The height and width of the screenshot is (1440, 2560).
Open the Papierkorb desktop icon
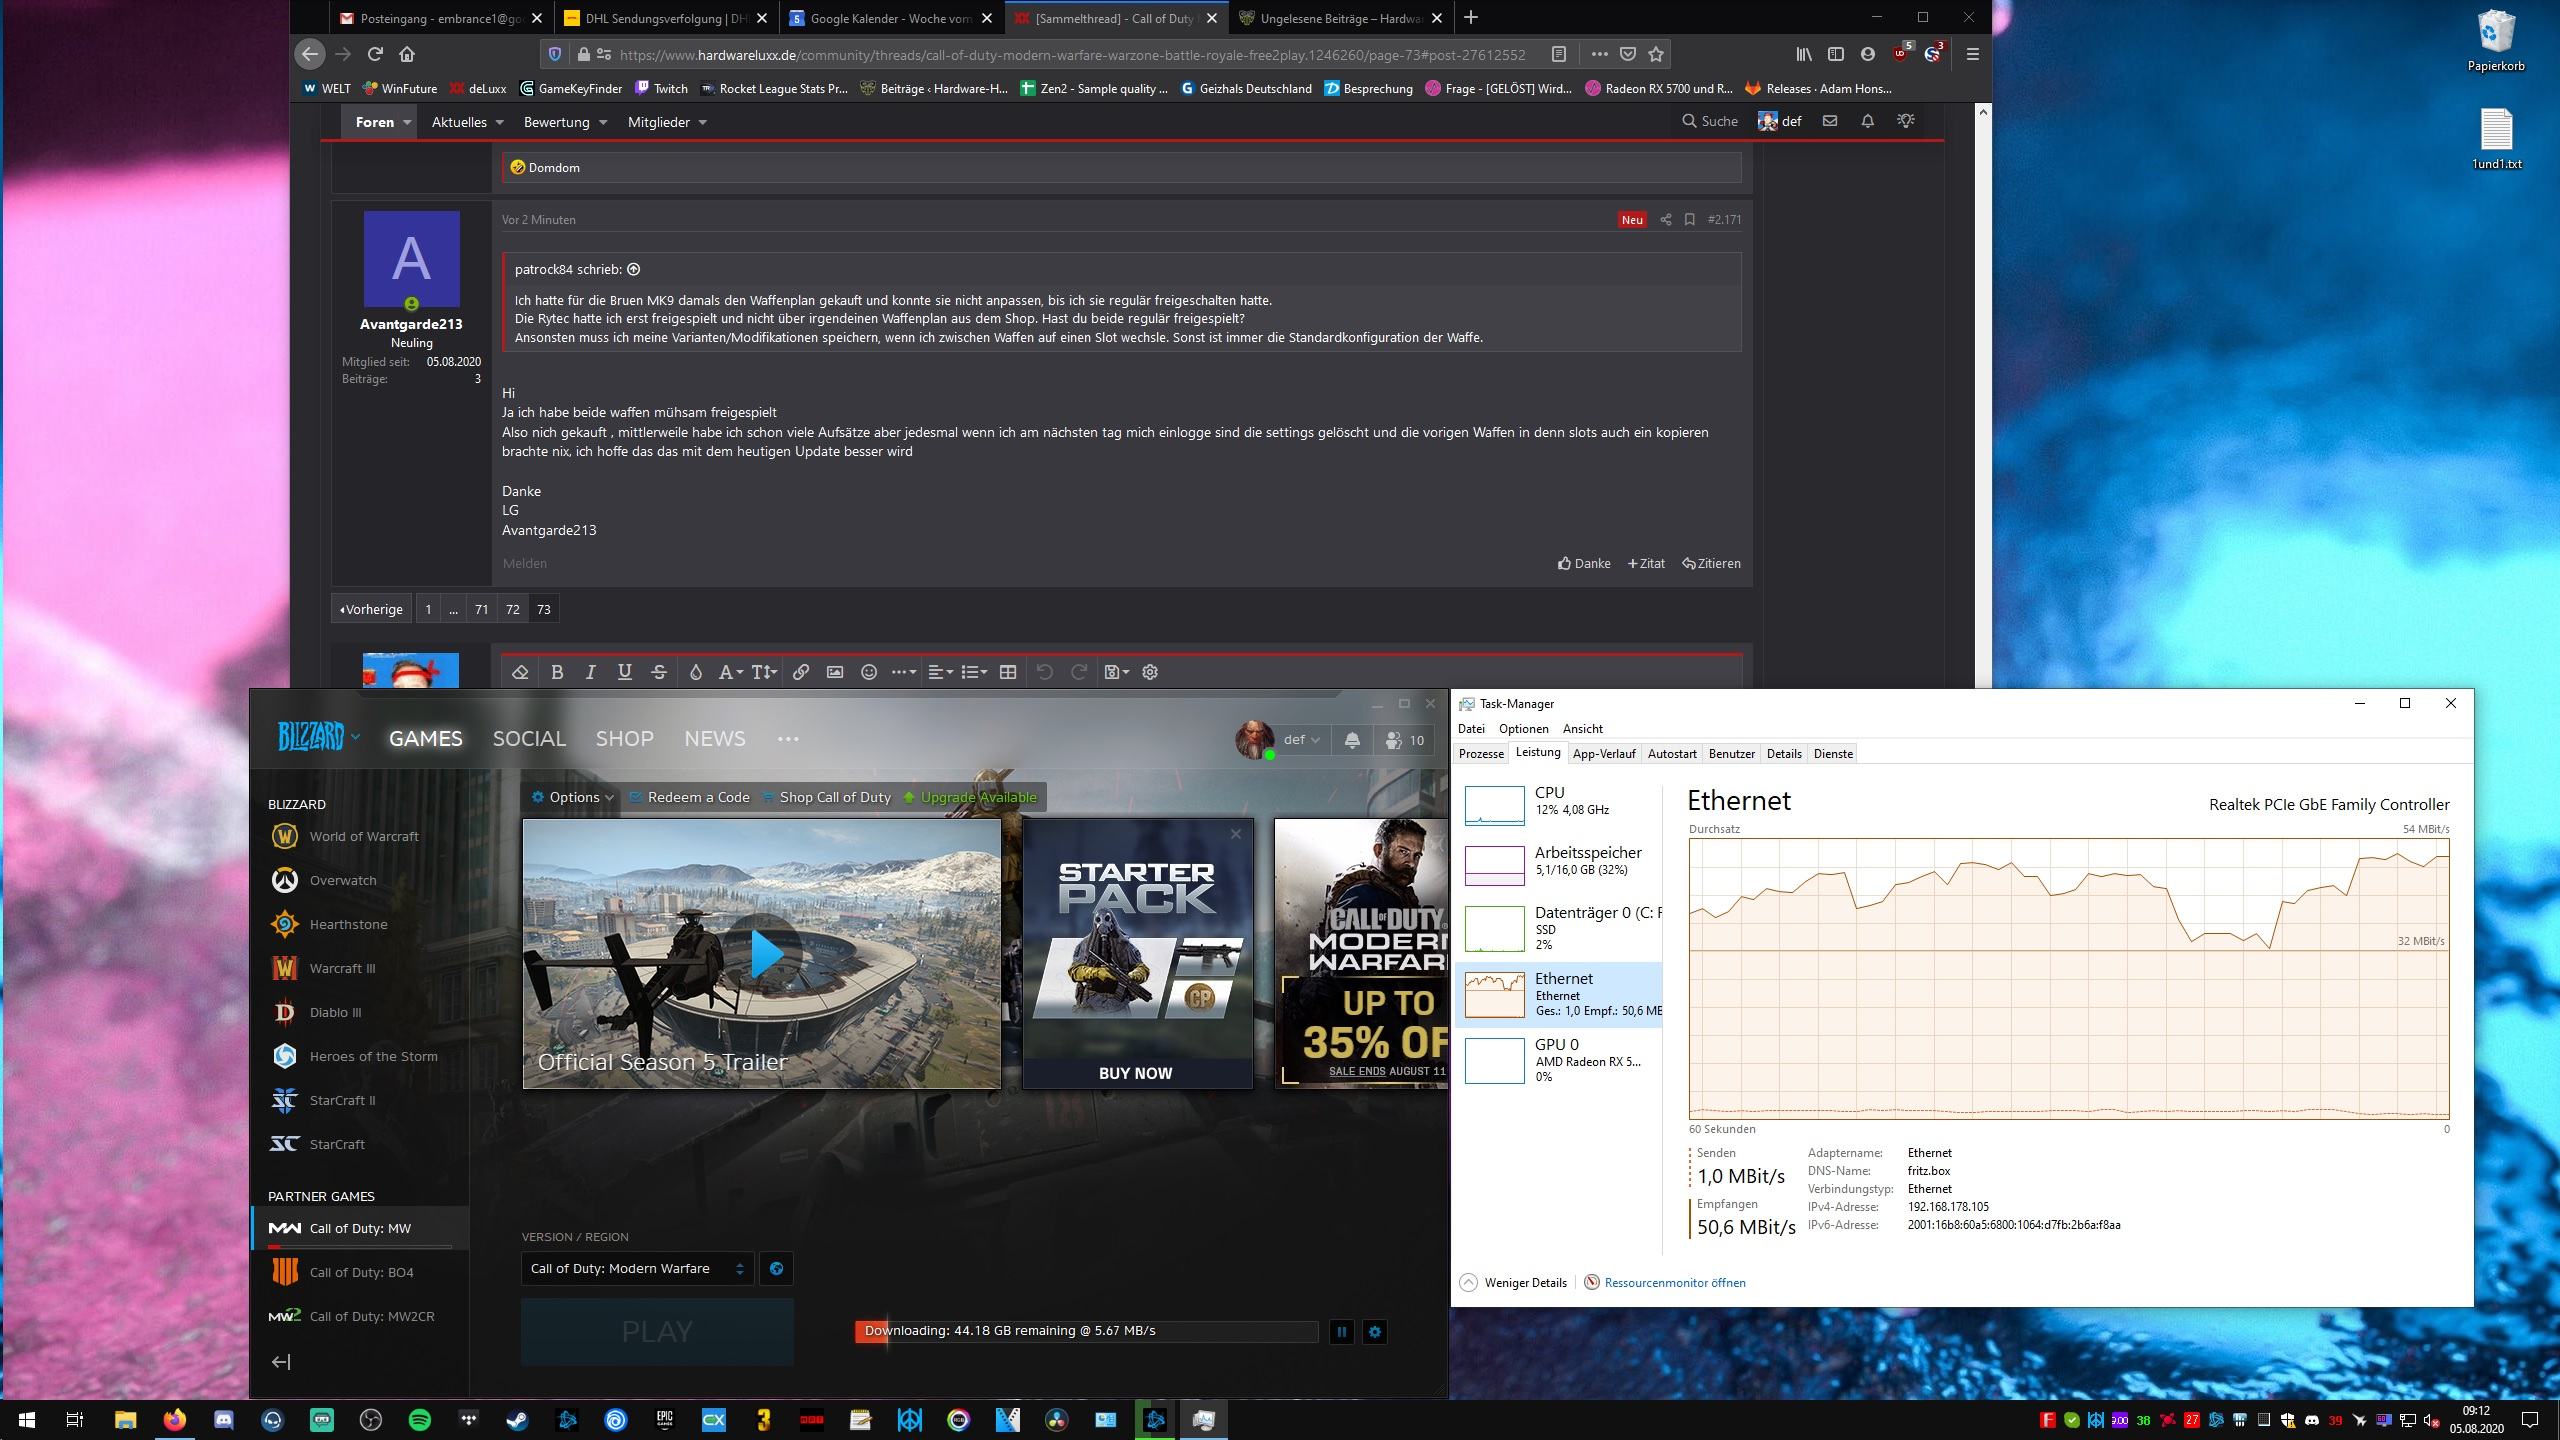[x=2496, y=41]
